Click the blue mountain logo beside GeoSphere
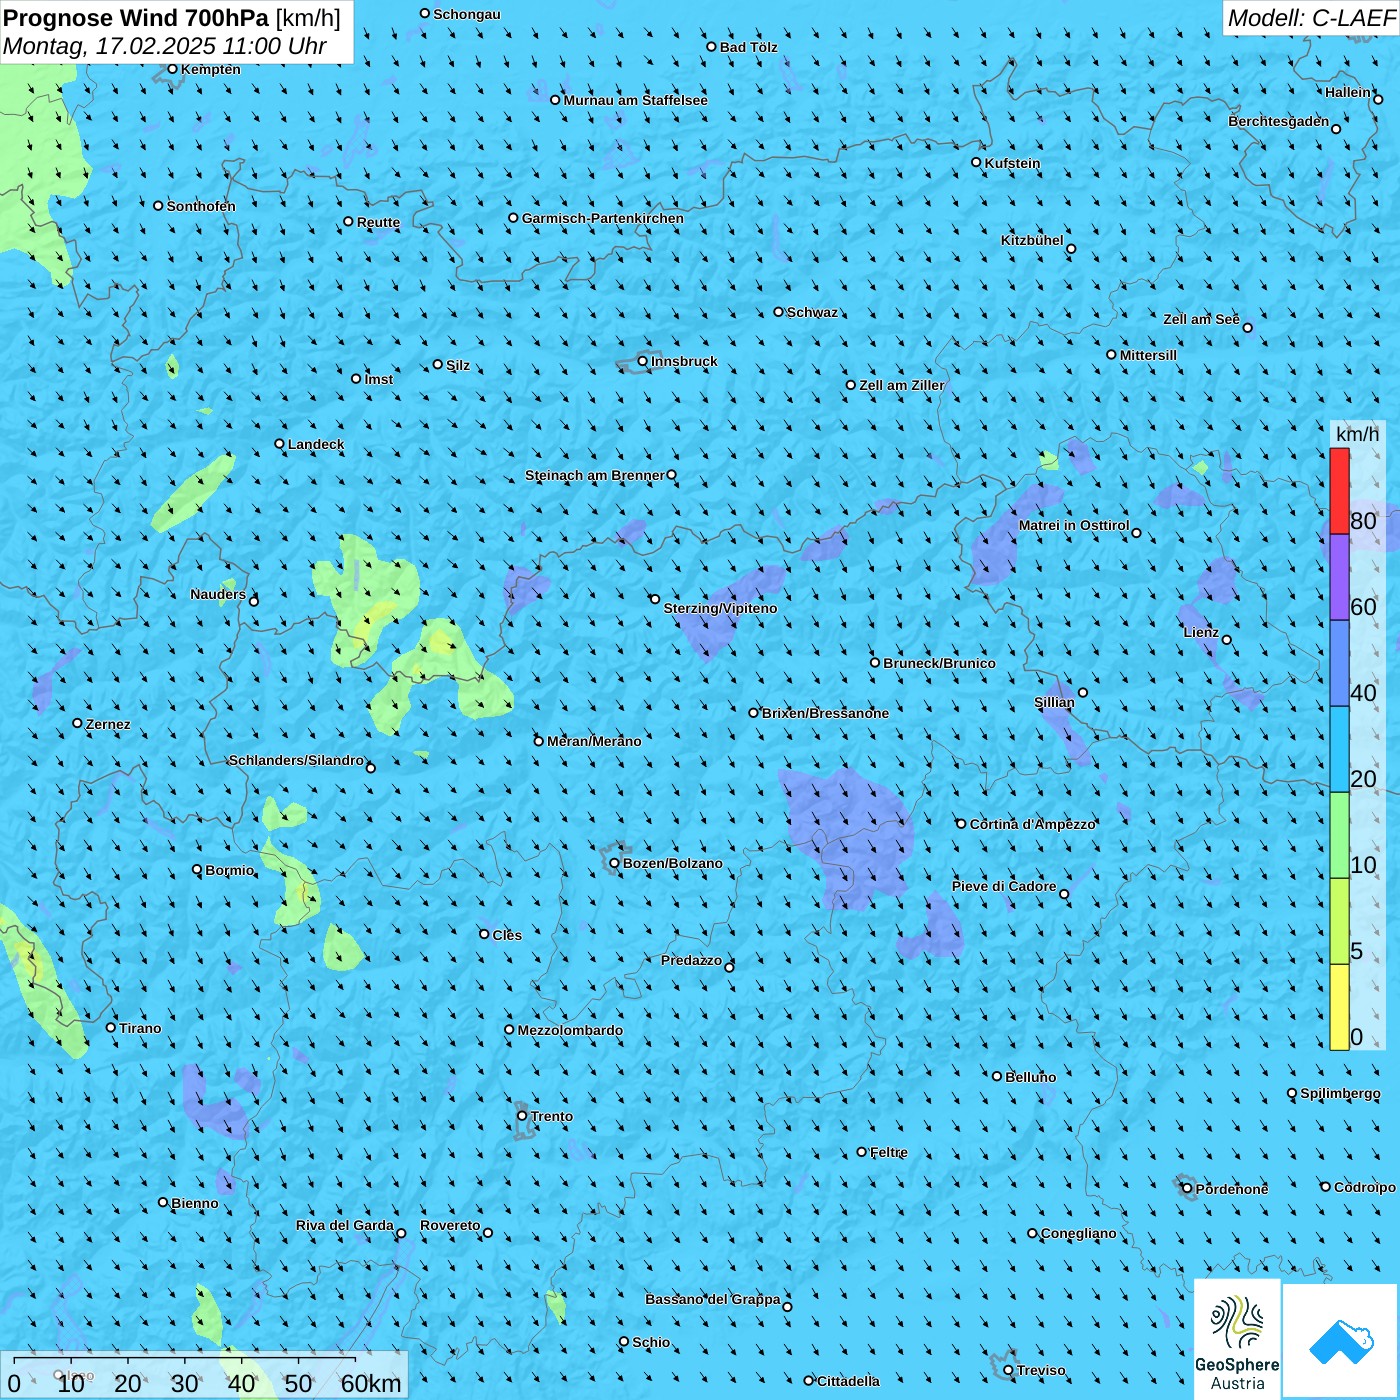Viewport: 1400px width, 1400px height. tap(1341, 1341)
